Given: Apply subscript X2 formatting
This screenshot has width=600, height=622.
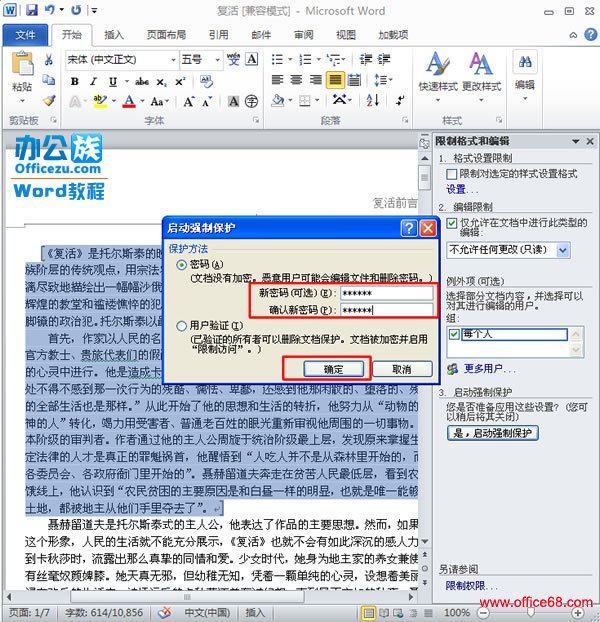Looking at the screenshot, I should click(x=161, y=82).
